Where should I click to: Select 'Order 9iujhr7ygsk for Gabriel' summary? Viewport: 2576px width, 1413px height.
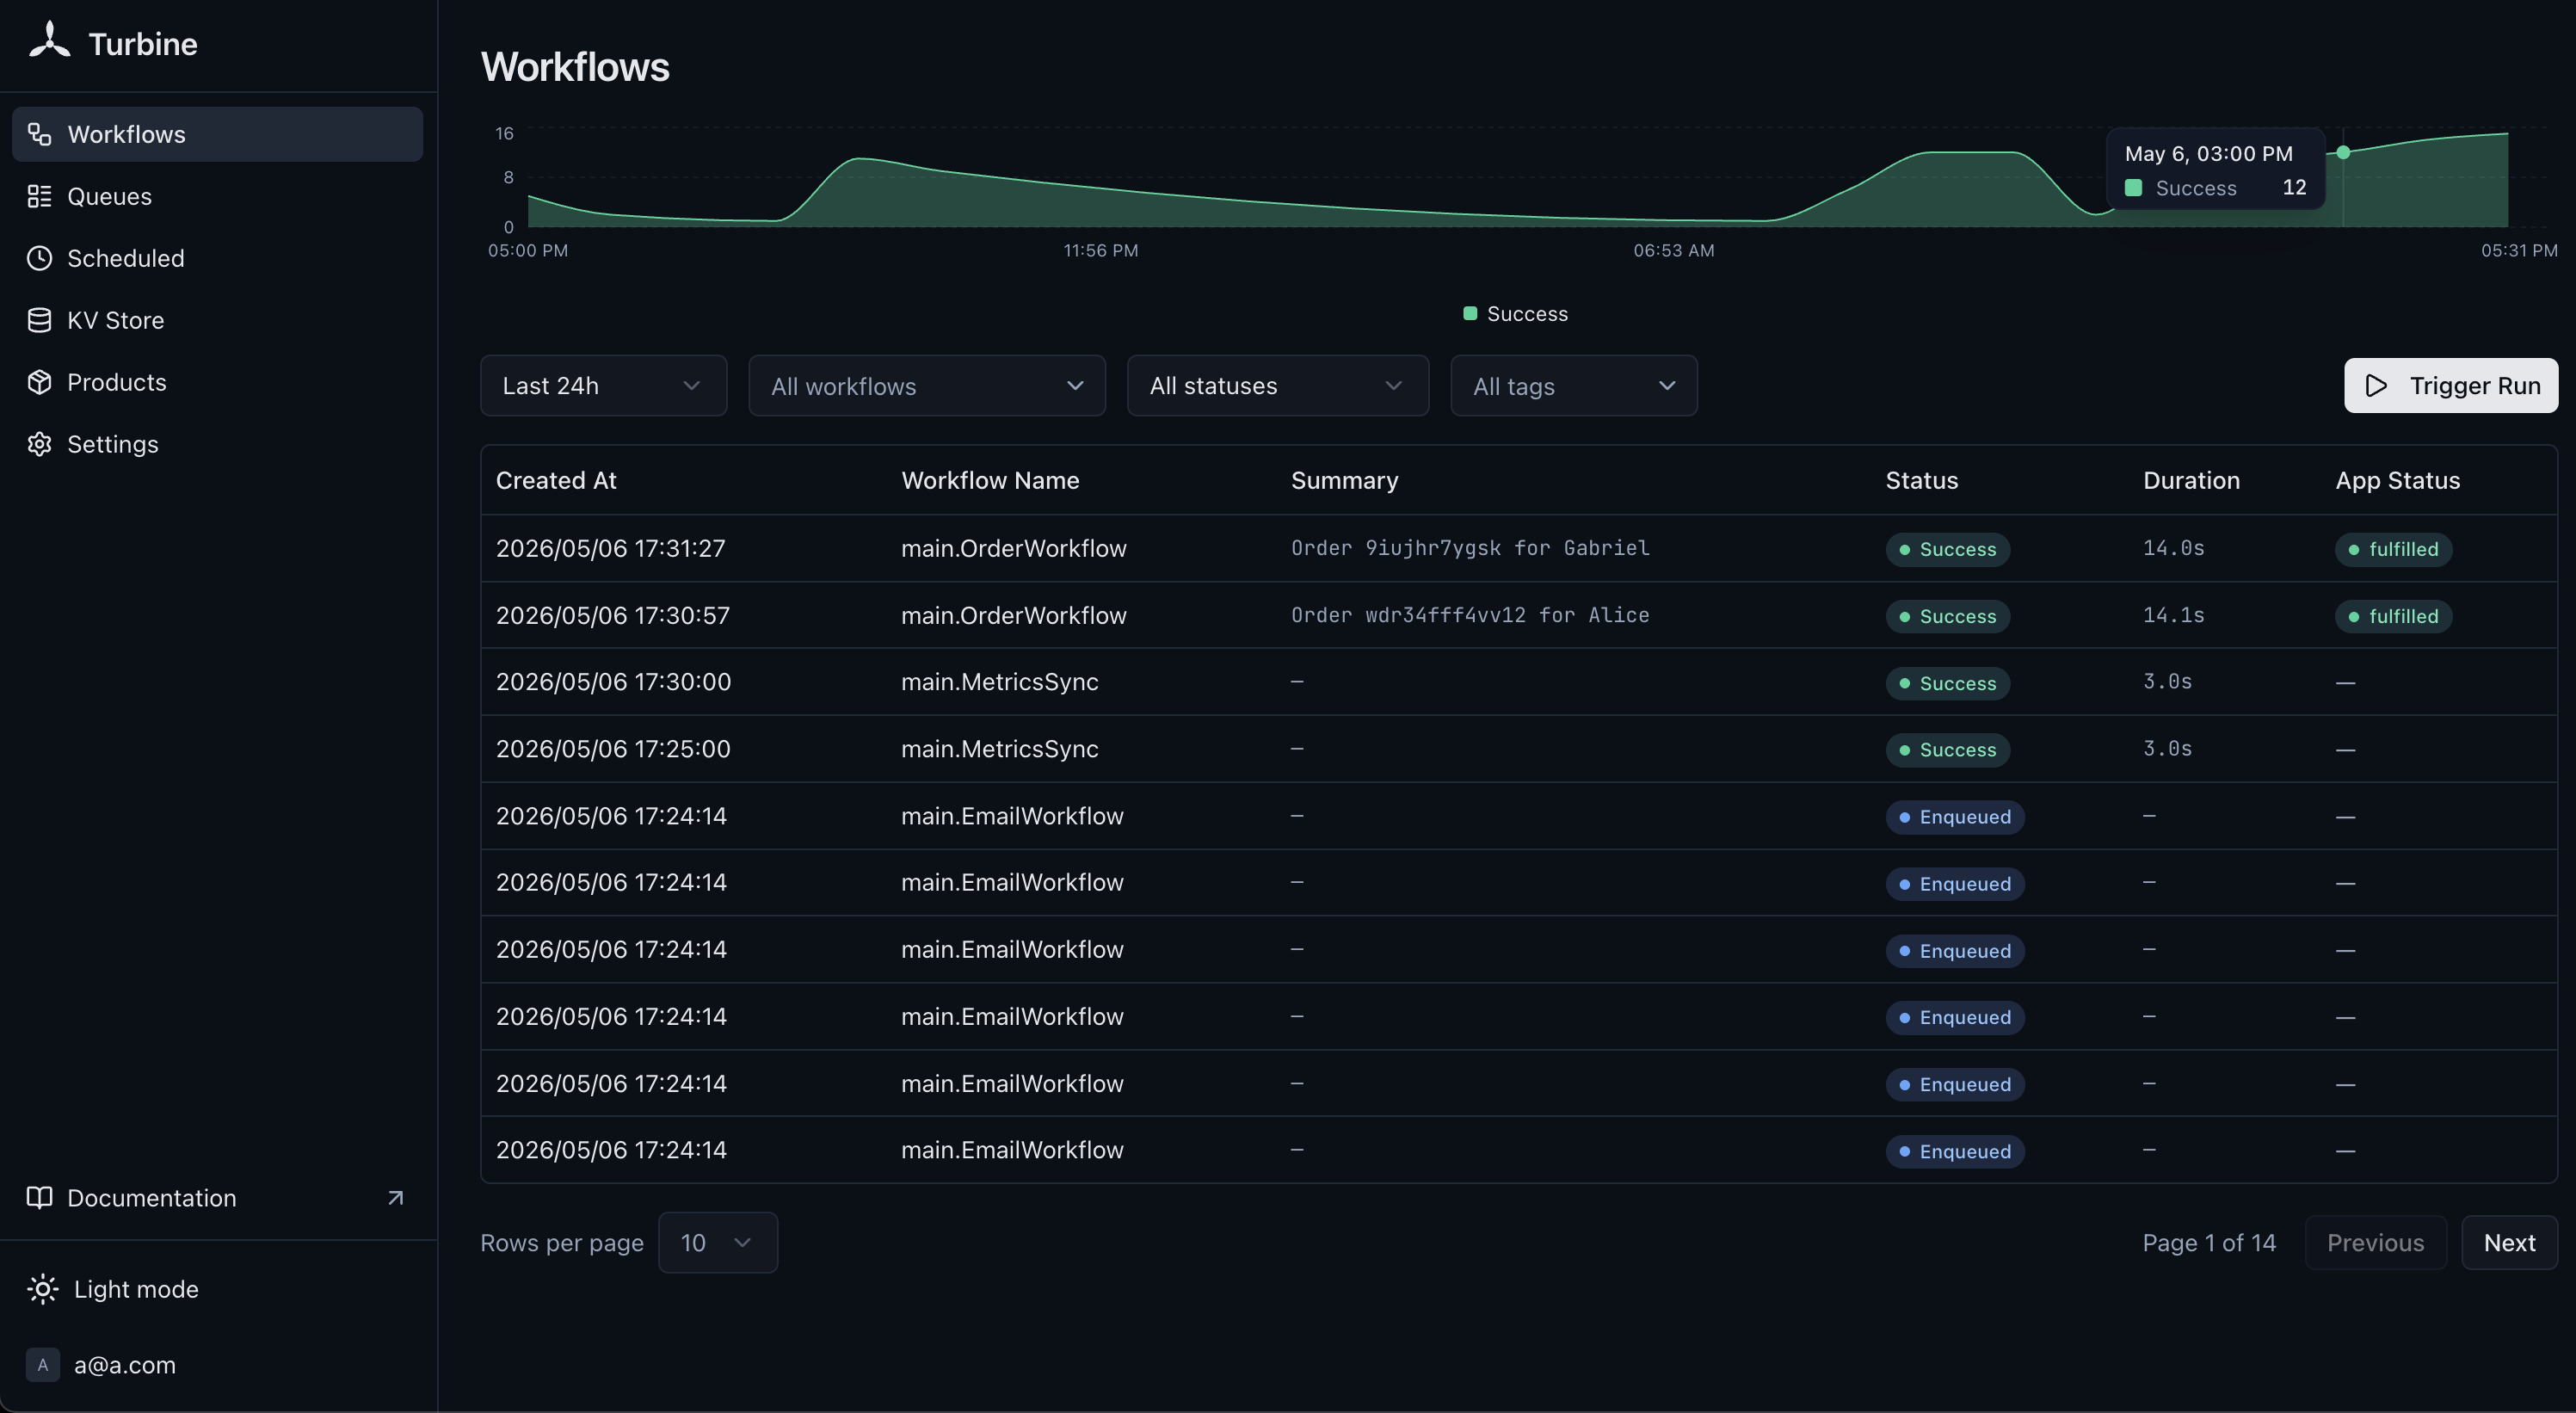coord(1470,548)
